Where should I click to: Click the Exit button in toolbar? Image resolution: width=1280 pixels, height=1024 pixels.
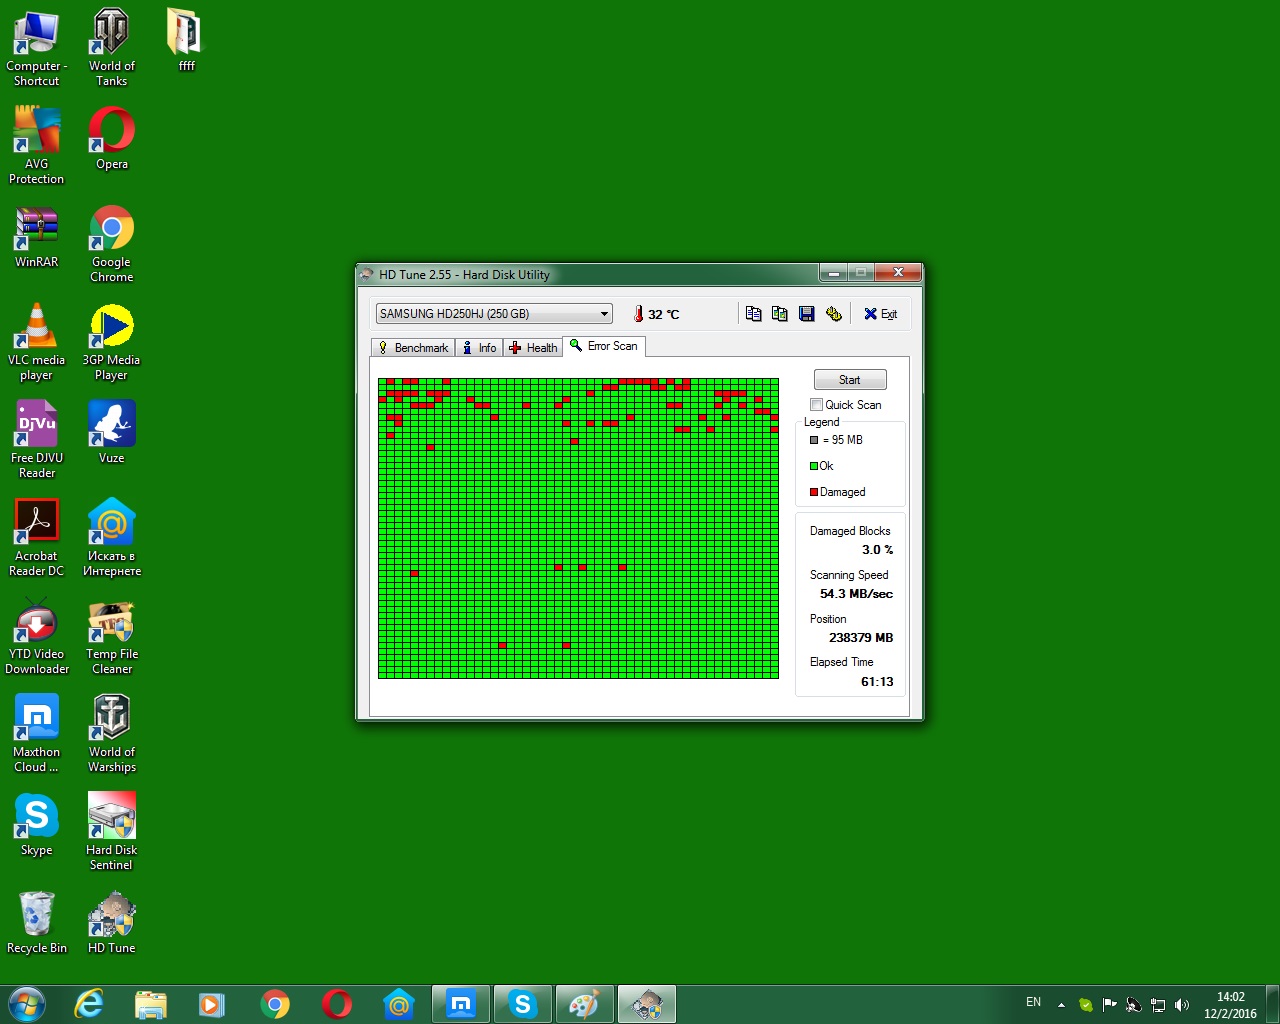[x=880, y=314]
